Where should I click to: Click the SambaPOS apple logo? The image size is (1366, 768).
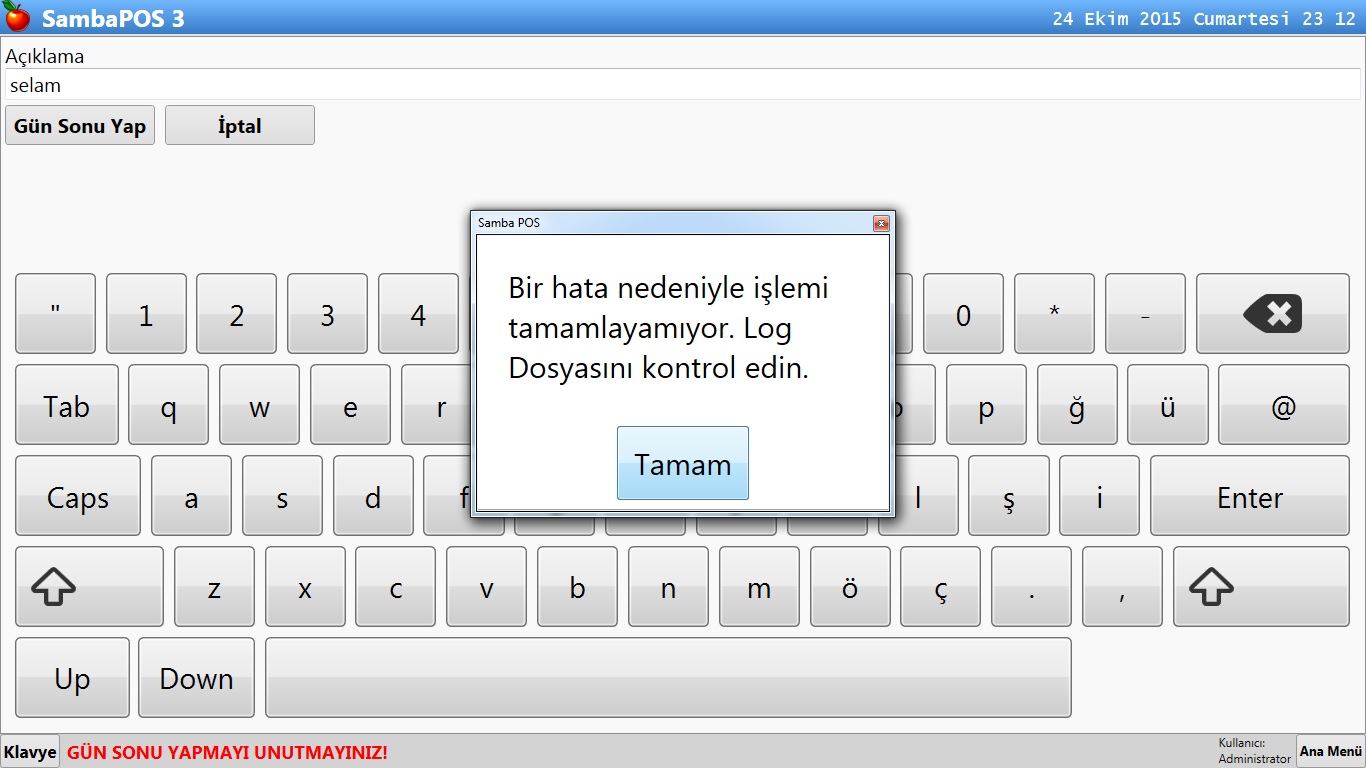pyautogui.click(x=17, y=17)
